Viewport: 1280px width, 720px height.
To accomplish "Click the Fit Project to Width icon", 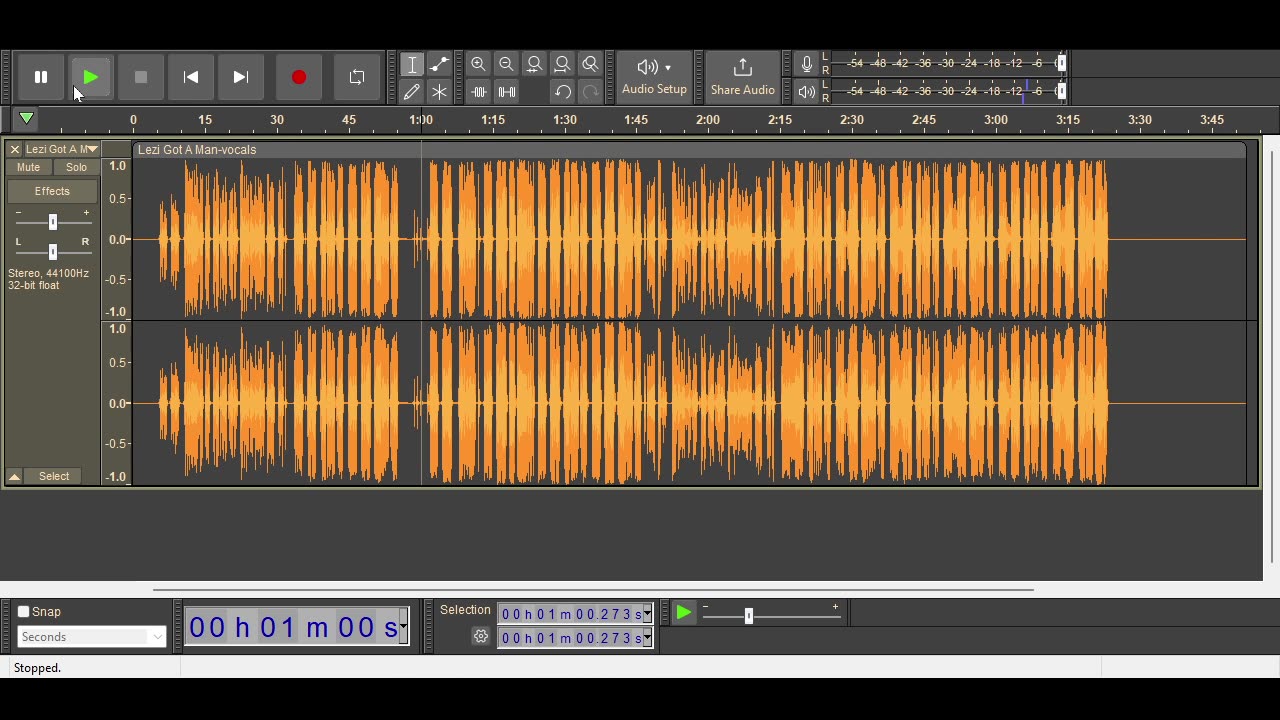I will click(x=562, y=64).
